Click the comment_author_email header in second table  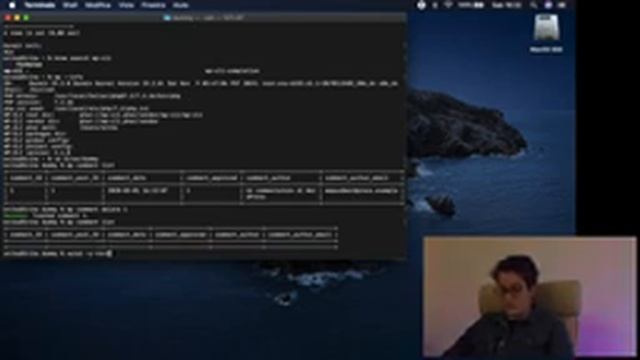pyautogui.click(x=300, y=235)
